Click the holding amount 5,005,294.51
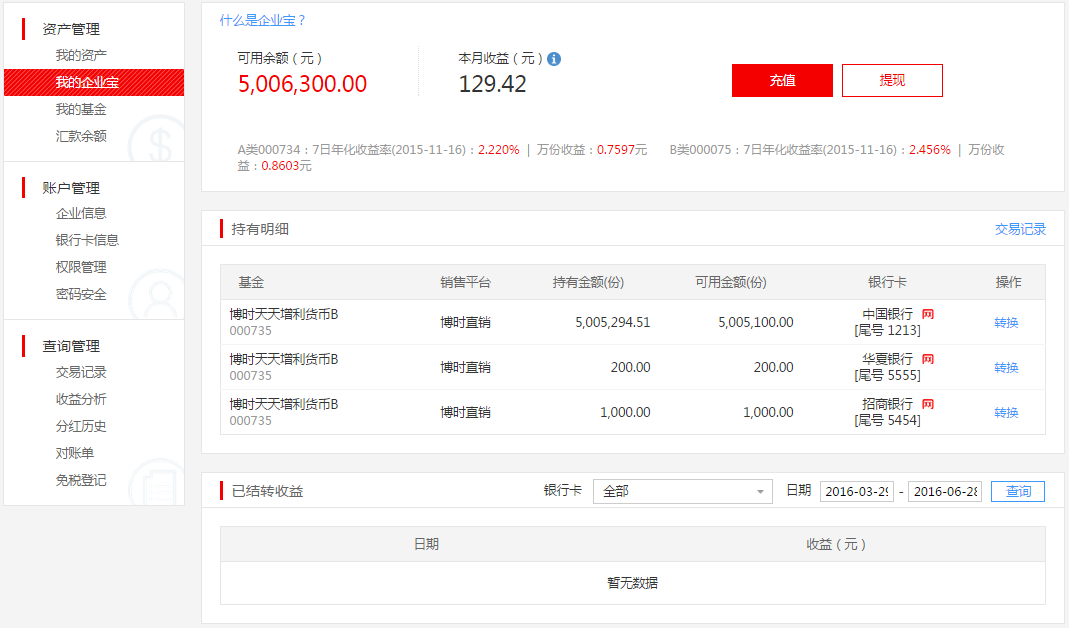Image resolution: width=1069 pixels, height=628 pixels. coord(612,323)
